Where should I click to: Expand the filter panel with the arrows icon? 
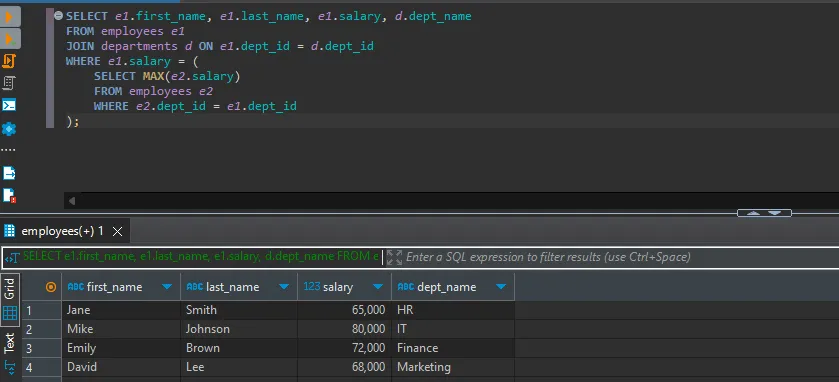tap(394, 257)
